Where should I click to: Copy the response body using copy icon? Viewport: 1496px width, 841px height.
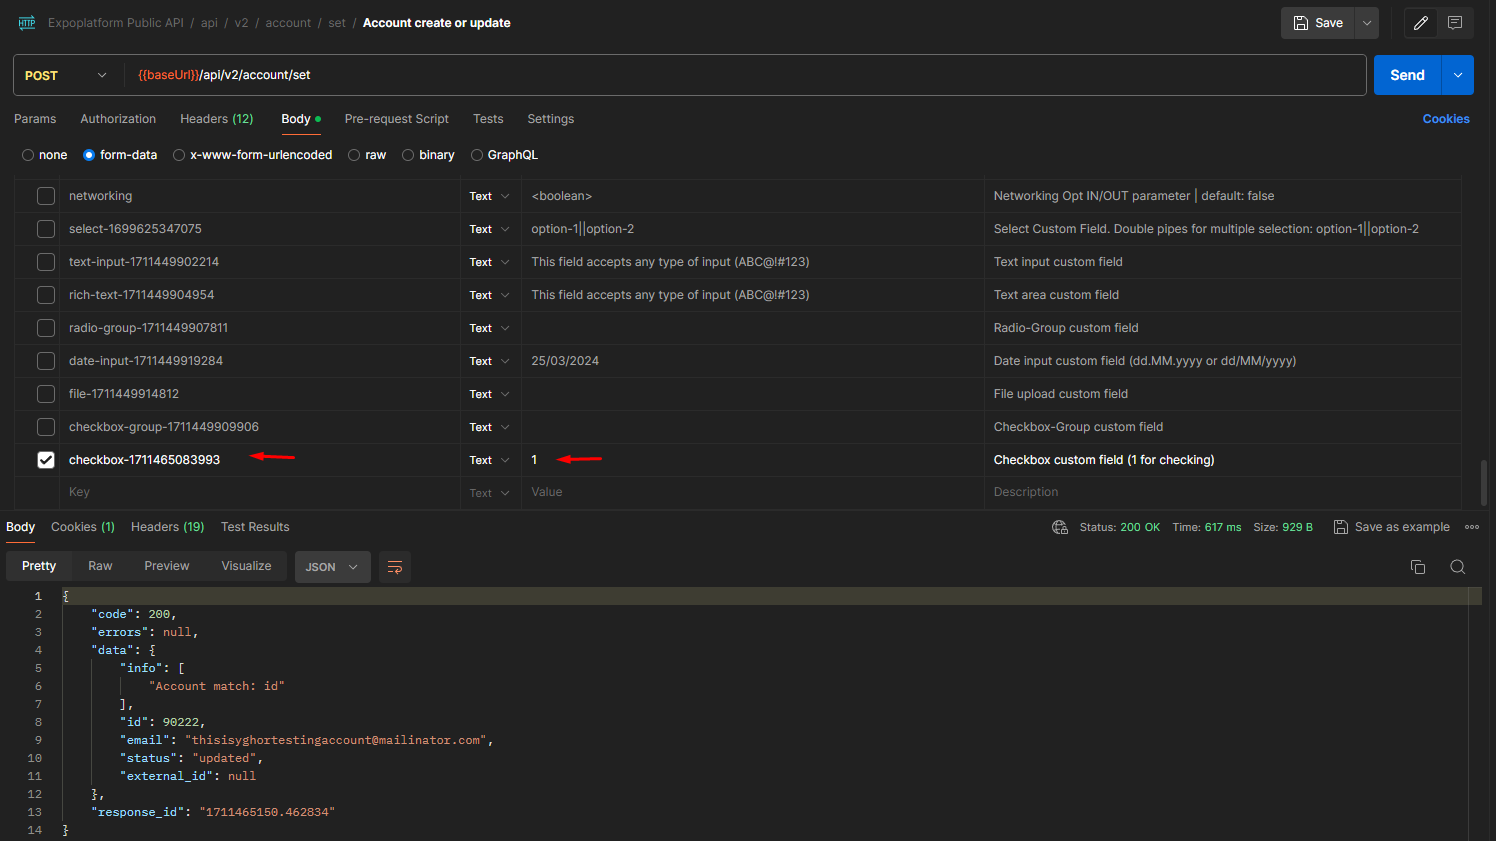pos(1418,566)
